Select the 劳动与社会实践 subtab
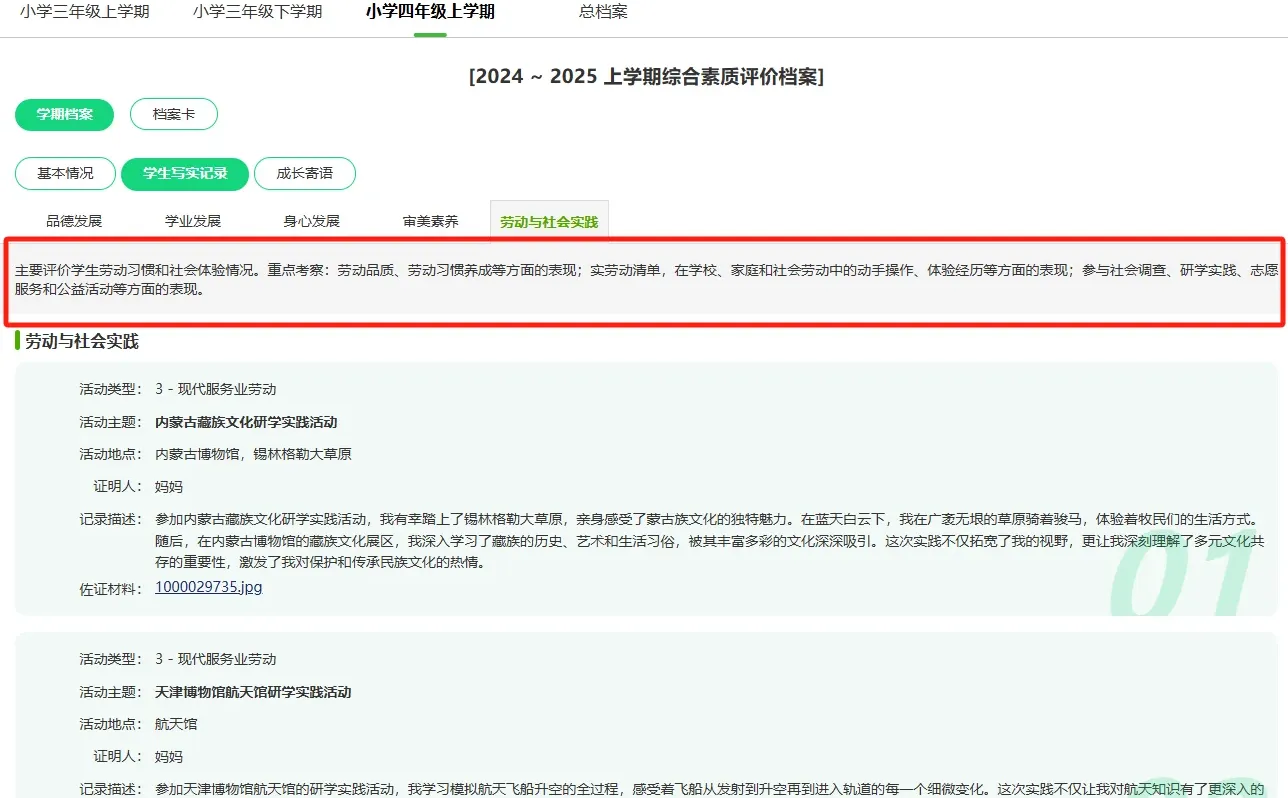 pyautogui.click(x=549, y=220)
